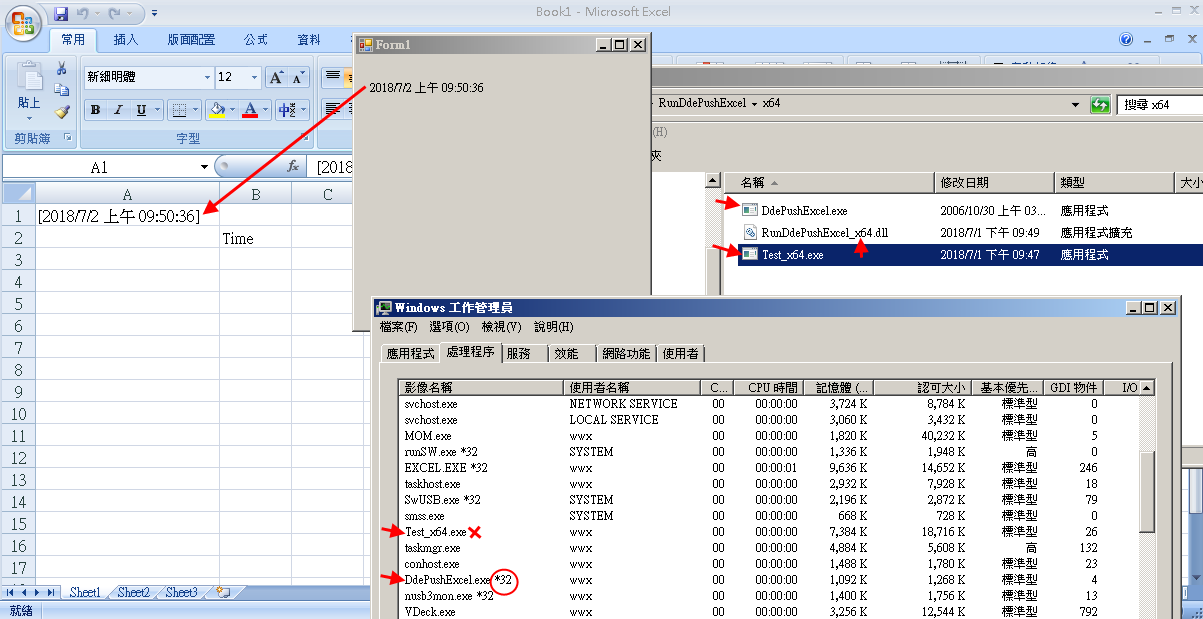Apply cell borders icon
The height and width of the screenshot is (619, 1203).
click(178, 110)
